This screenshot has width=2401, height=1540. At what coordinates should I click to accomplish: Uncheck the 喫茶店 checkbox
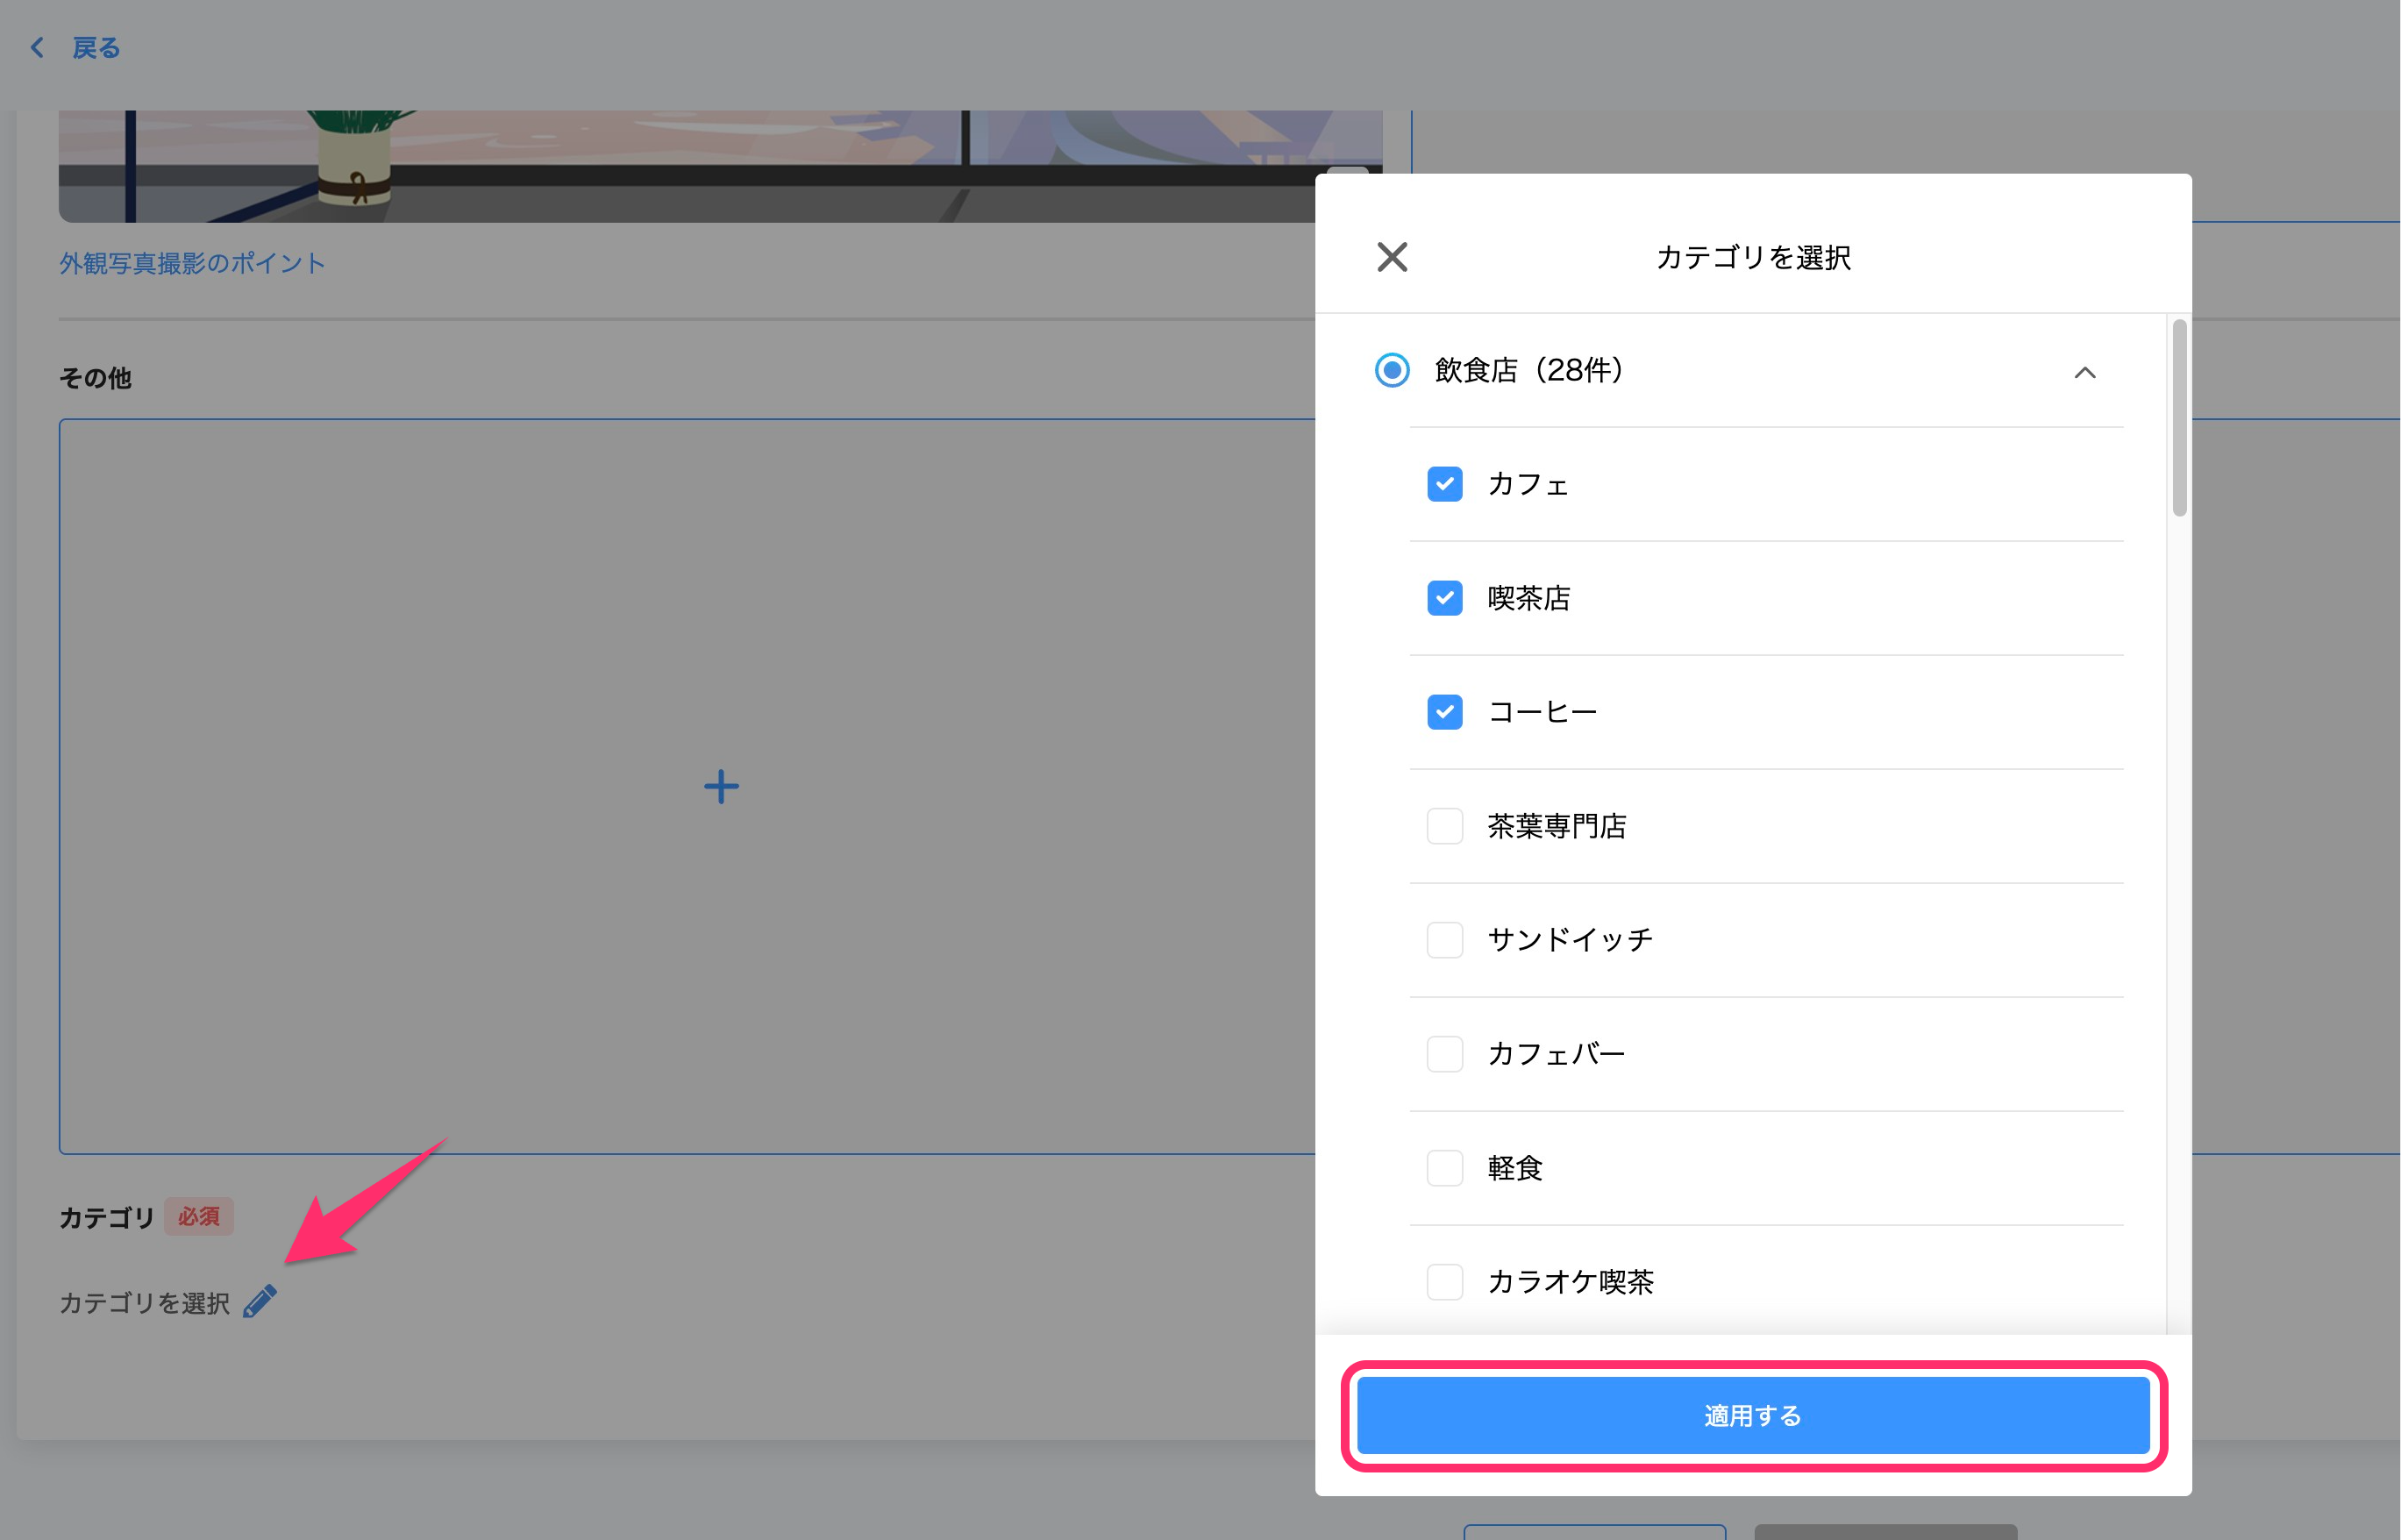tap(1444, 598)
